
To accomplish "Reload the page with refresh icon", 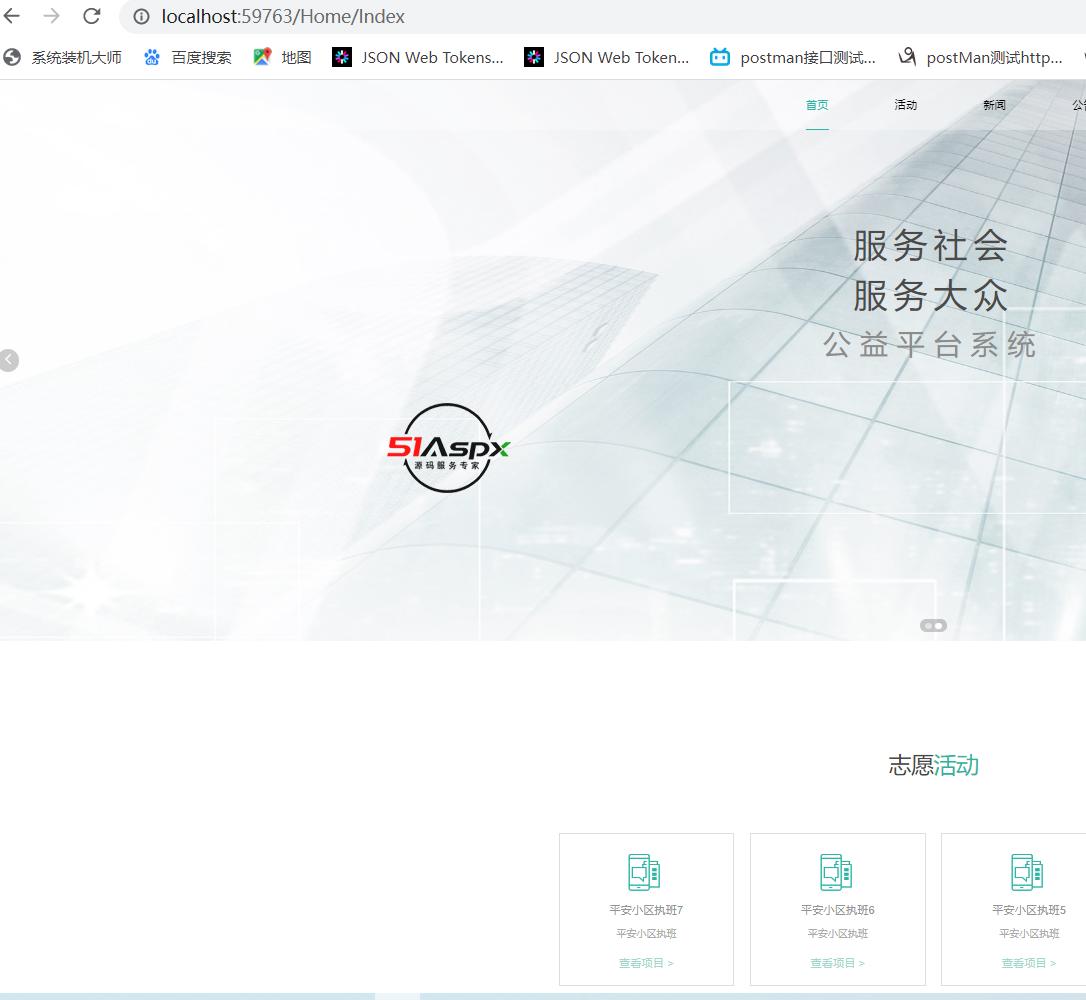I will point(91,16).
